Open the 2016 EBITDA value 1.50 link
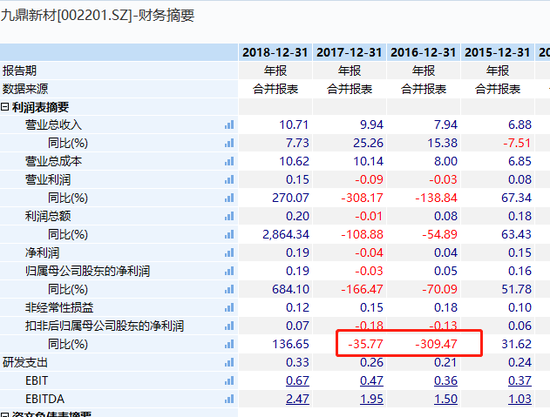The height and width of the screenshot is (417, 550). tap(445, 399)
